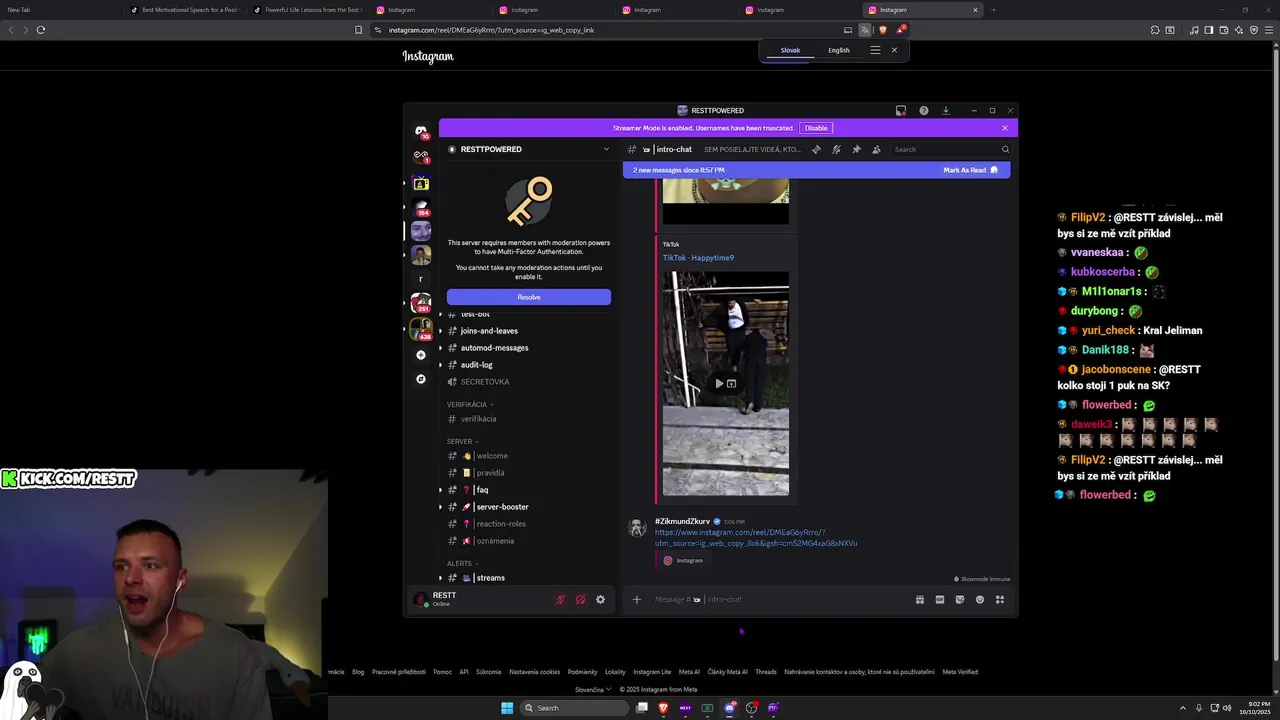The height and width of the screenshot is (720, 1280).
Task: Open Discord inbox icon in title bar
Action: click(900, 110)
